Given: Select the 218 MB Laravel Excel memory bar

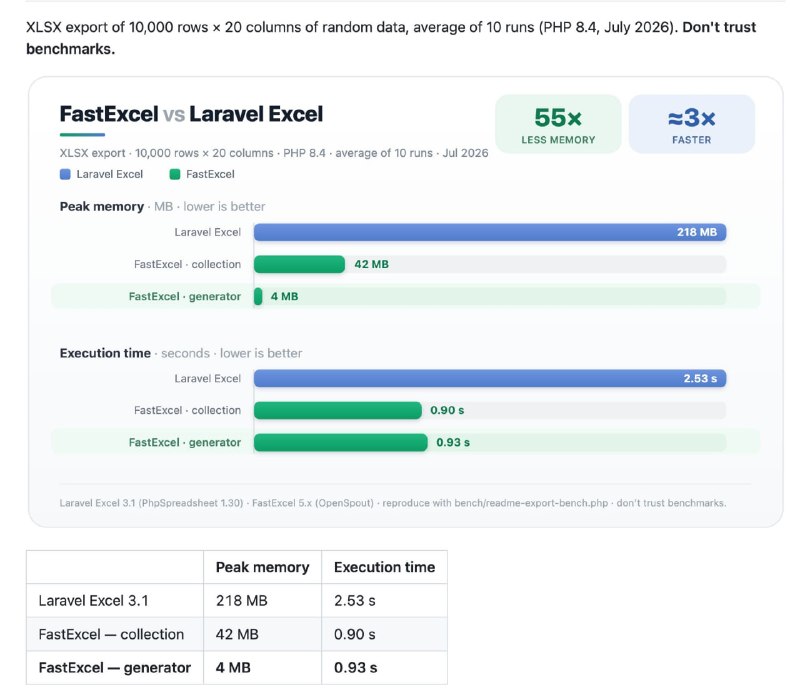Looking at the screenshot, I should pyautogui.click(x=490, y=232).
